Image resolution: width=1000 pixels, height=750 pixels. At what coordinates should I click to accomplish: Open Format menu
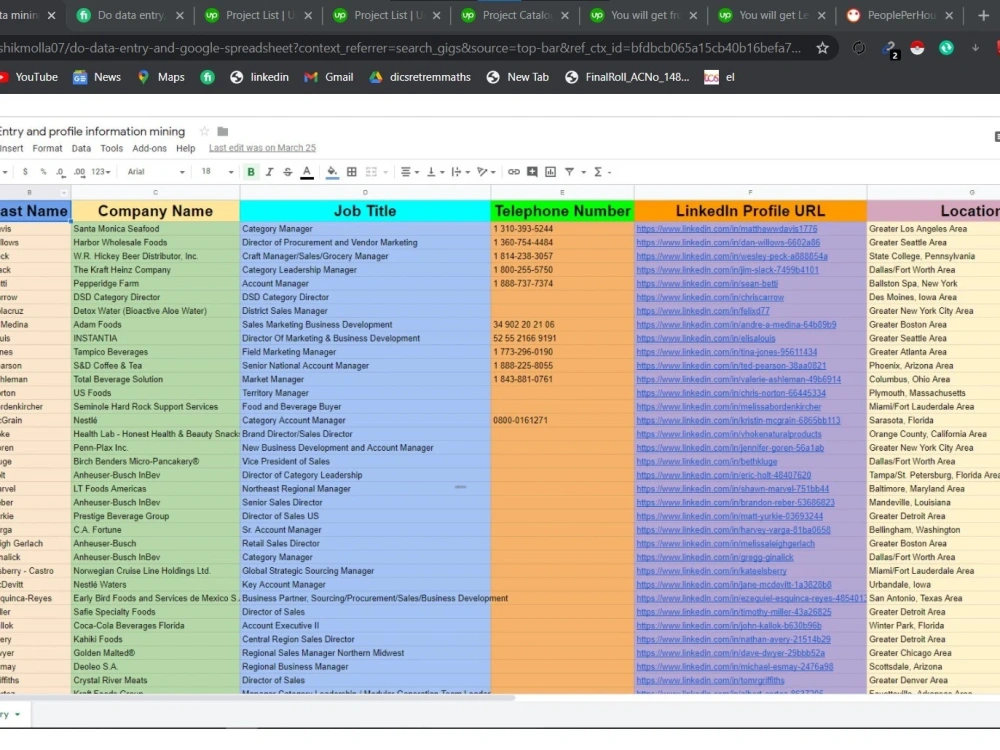47,148
